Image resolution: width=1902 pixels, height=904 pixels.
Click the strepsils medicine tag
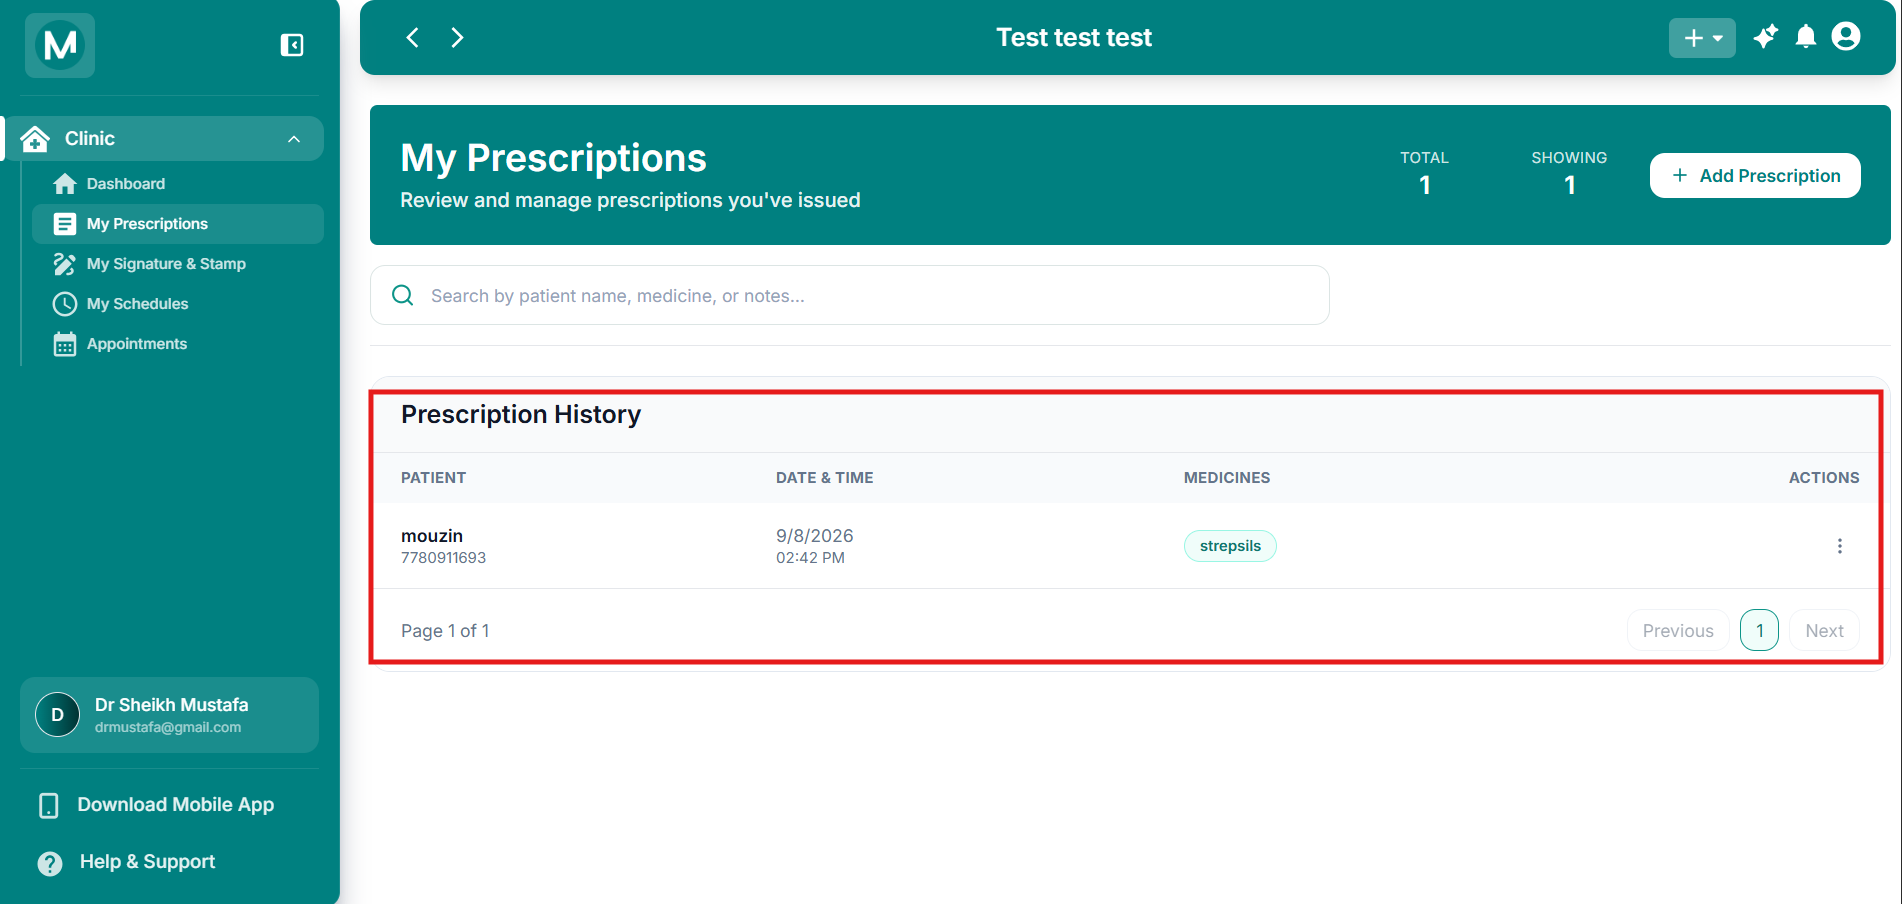(x=1230, y=546)
